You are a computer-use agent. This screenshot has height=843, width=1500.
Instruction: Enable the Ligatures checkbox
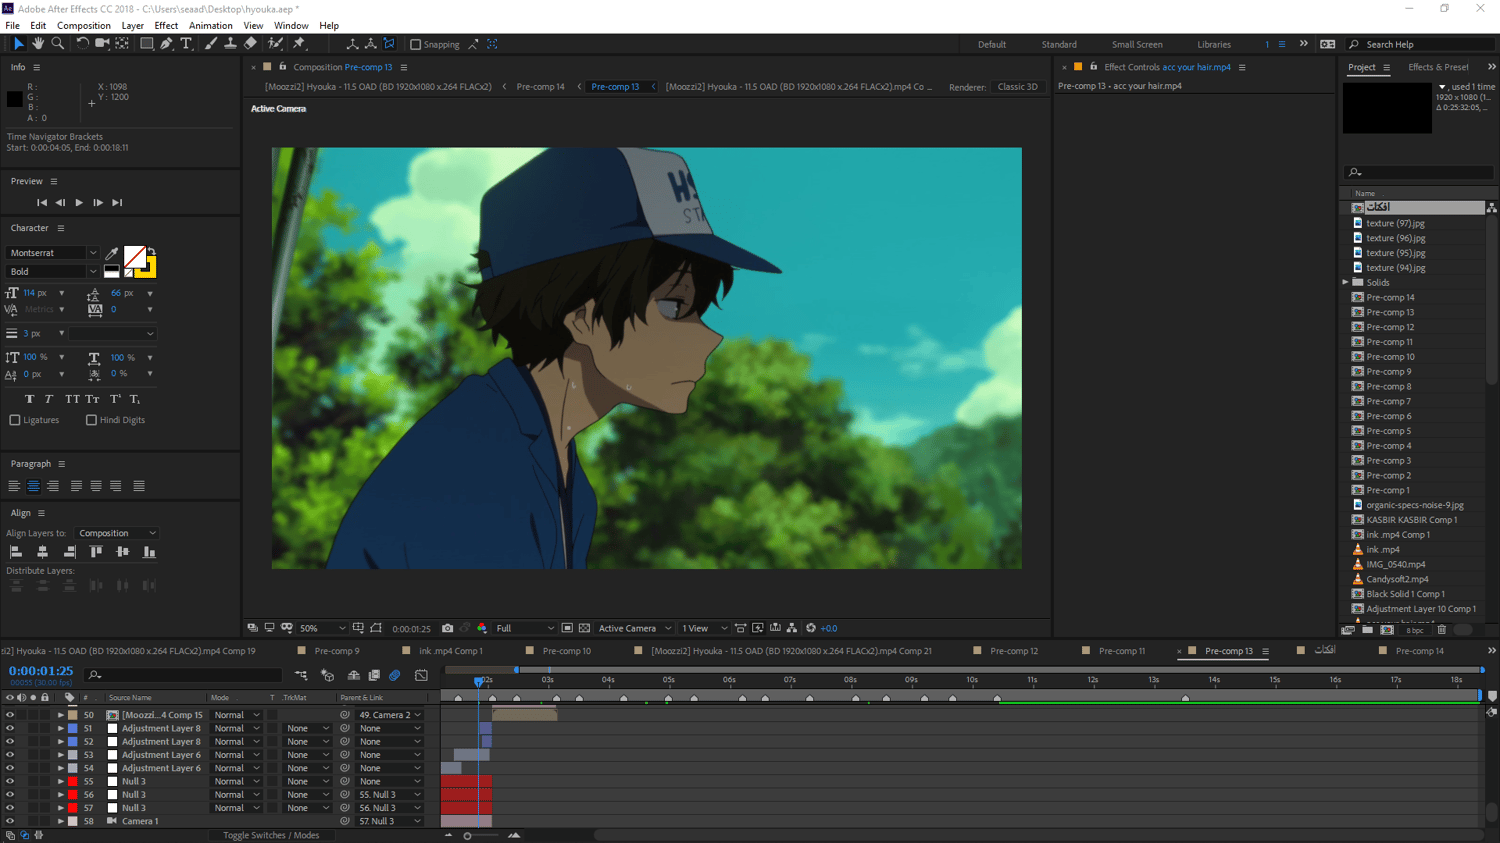coord(15,420)
